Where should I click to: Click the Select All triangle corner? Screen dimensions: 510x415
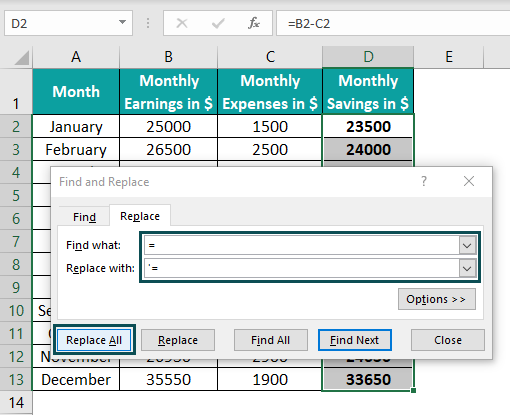click(22, 58)
